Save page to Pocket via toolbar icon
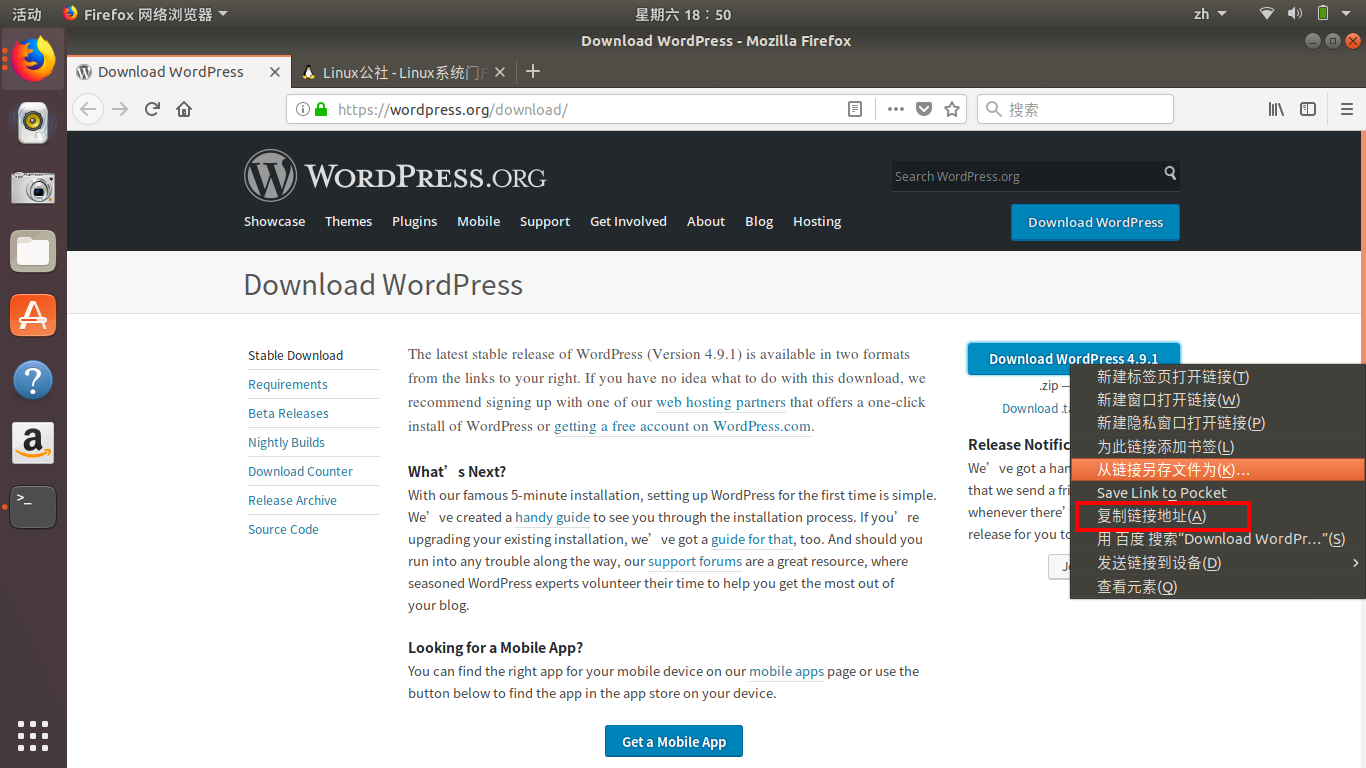Screen dimensions: 1366x768 [x=923, y=109]
